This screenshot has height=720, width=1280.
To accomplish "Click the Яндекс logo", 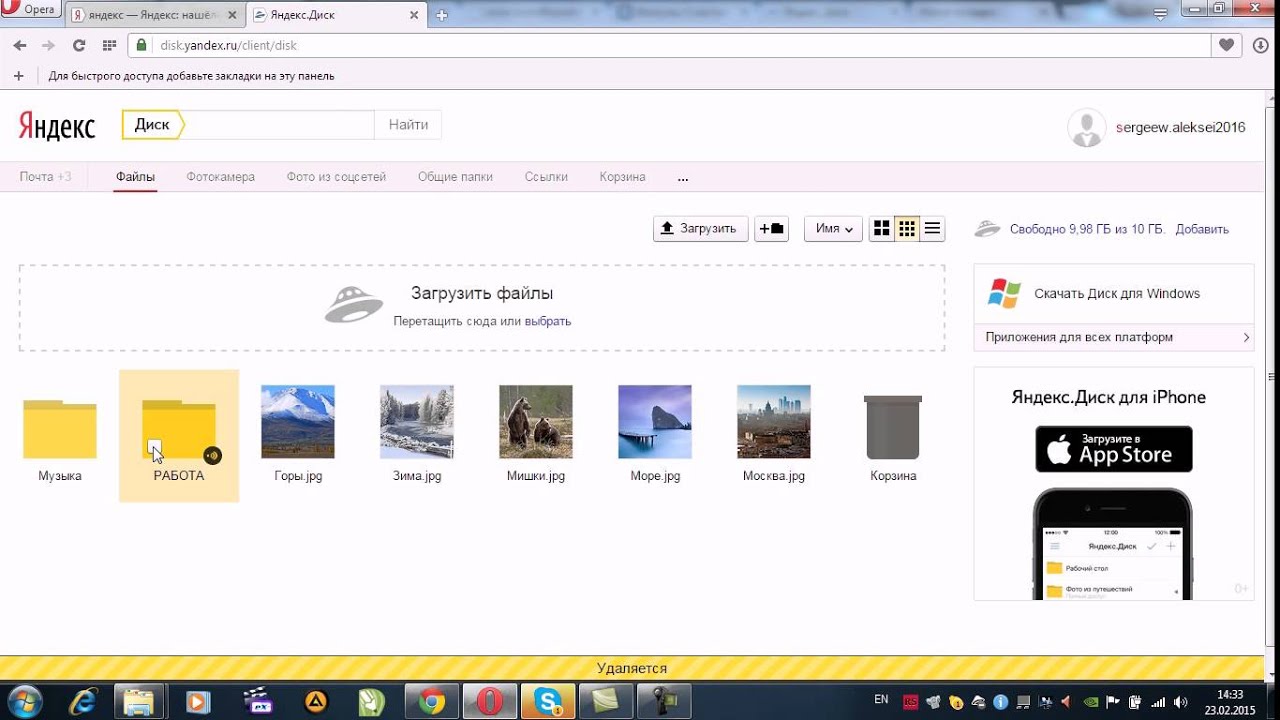I will 57,126.
